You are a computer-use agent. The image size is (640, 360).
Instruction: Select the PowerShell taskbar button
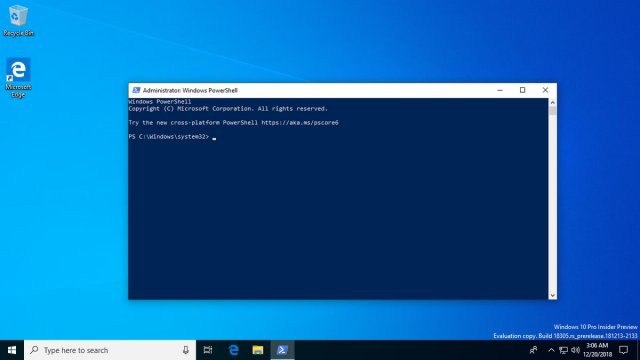(x=282, y=350)
